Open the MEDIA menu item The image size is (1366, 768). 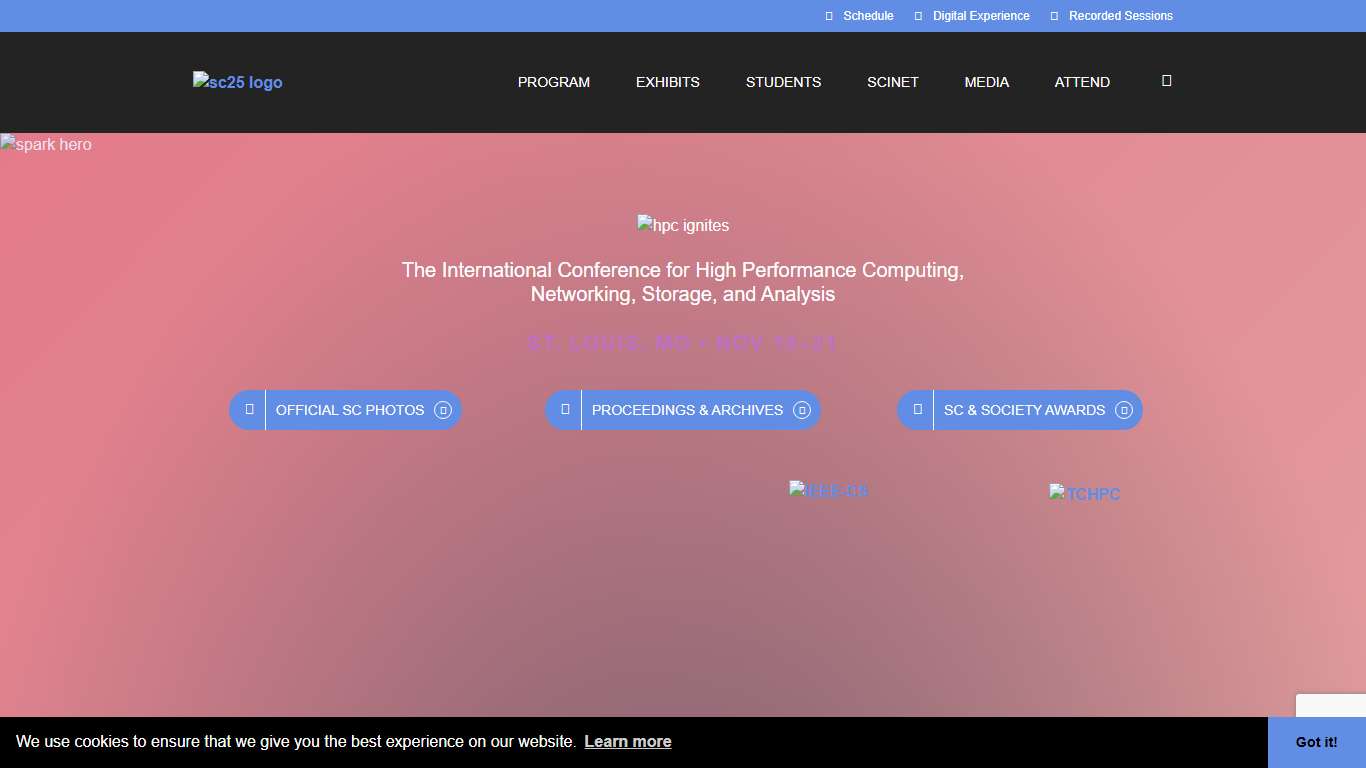[x=986, y=82]
